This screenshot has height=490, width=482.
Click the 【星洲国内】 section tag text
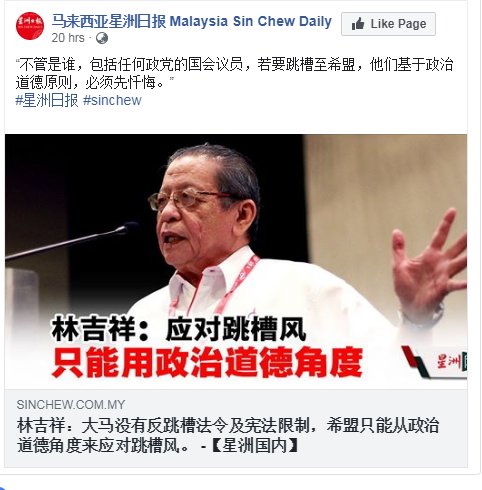(255, 445)
